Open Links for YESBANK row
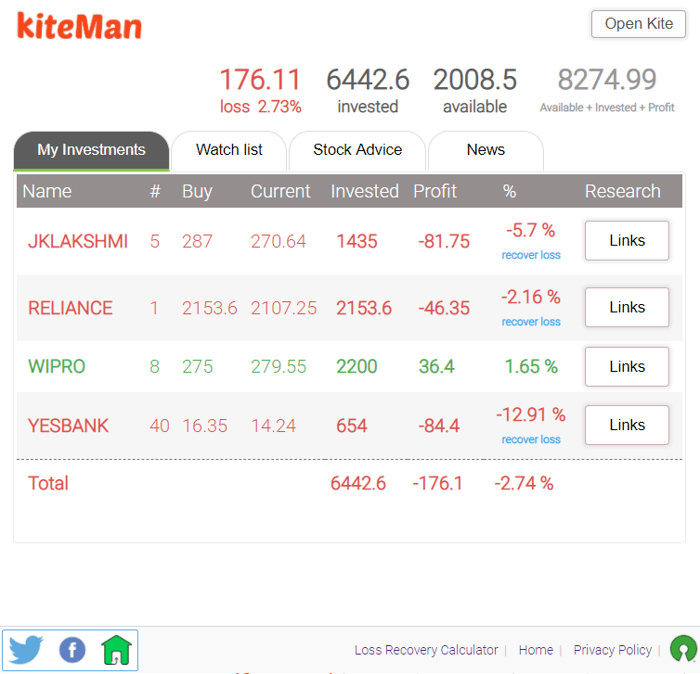700x674 pixels. 627,425
